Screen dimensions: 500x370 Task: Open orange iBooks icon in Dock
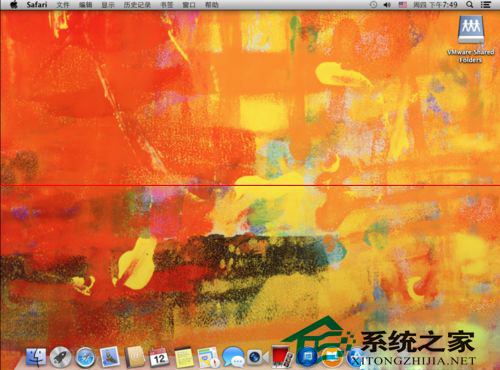click(x=332, y=358)
